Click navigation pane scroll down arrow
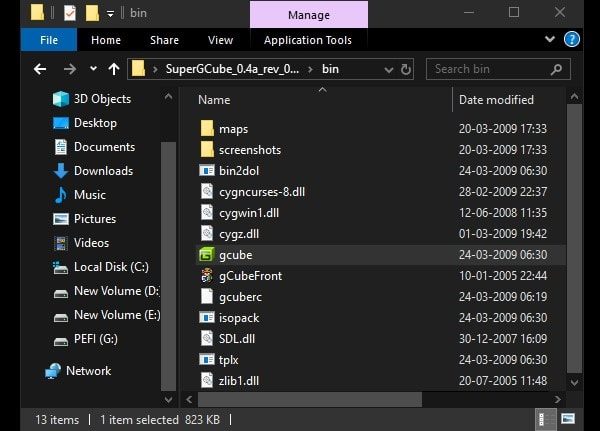 [x=168, y=400]
